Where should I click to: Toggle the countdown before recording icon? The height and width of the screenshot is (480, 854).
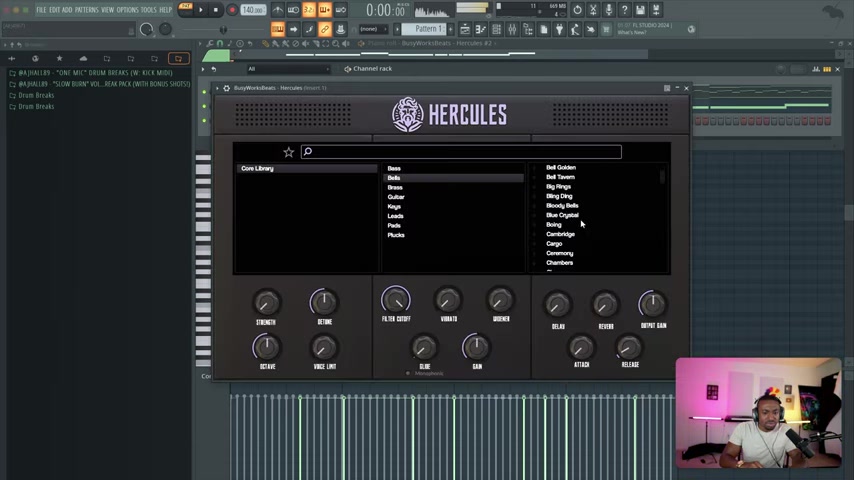point(309,10)
